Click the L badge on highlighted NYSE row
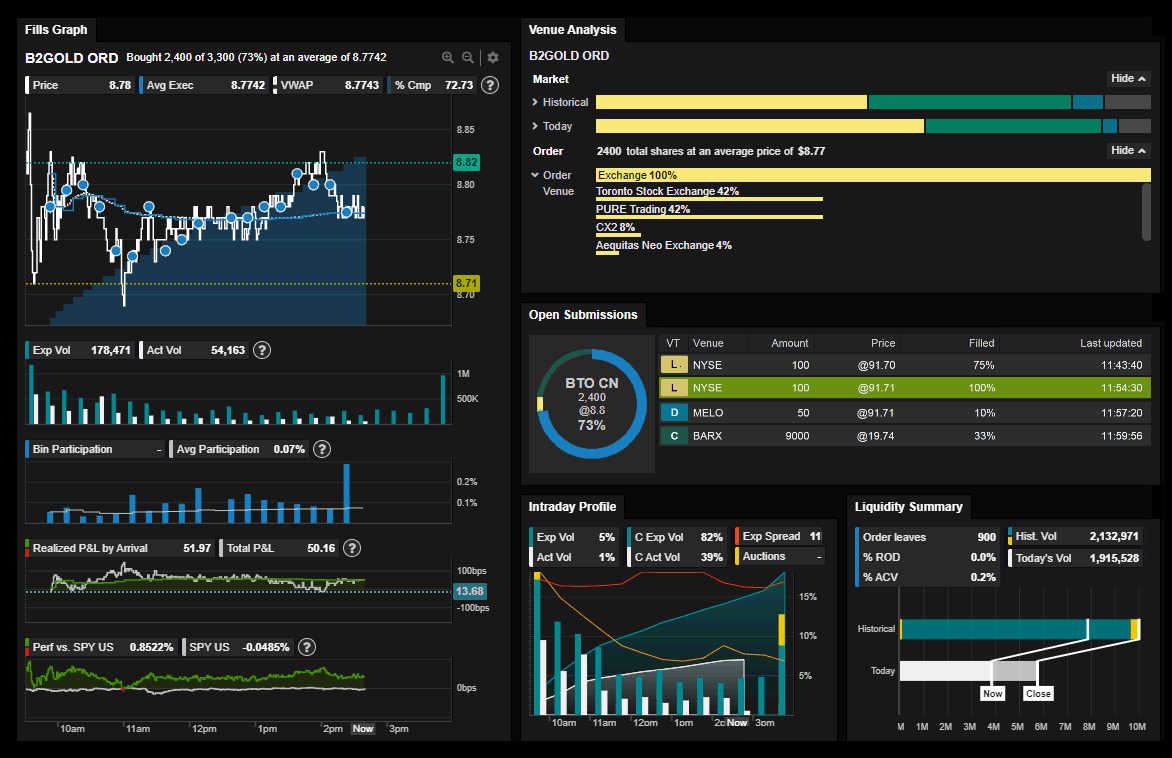The height and width of the screenshot is (758, 1172). pos(674,388)
